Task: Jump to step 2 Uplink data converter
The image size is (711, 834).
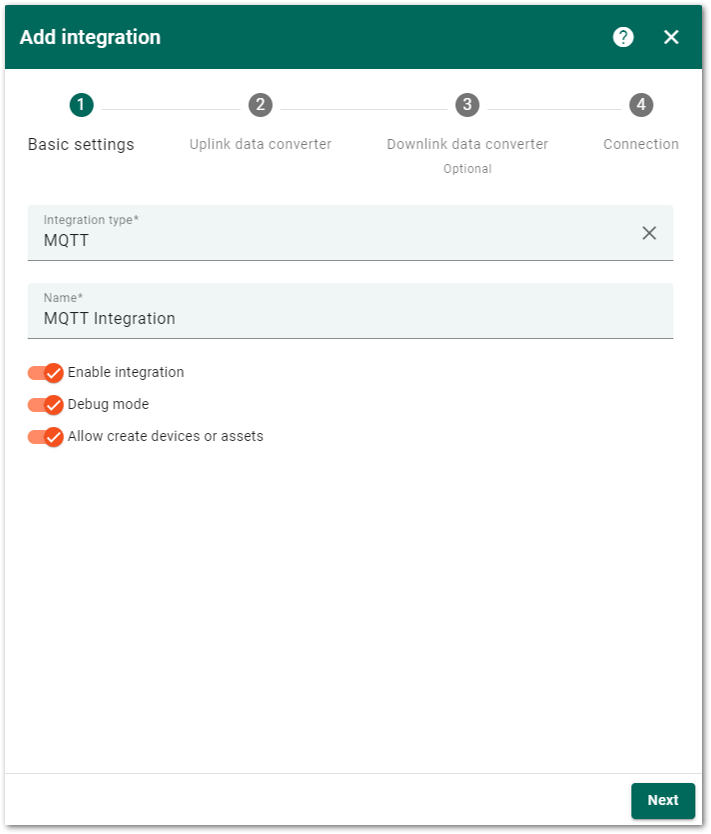Action: pyautogui.click(x=261, y=123)
